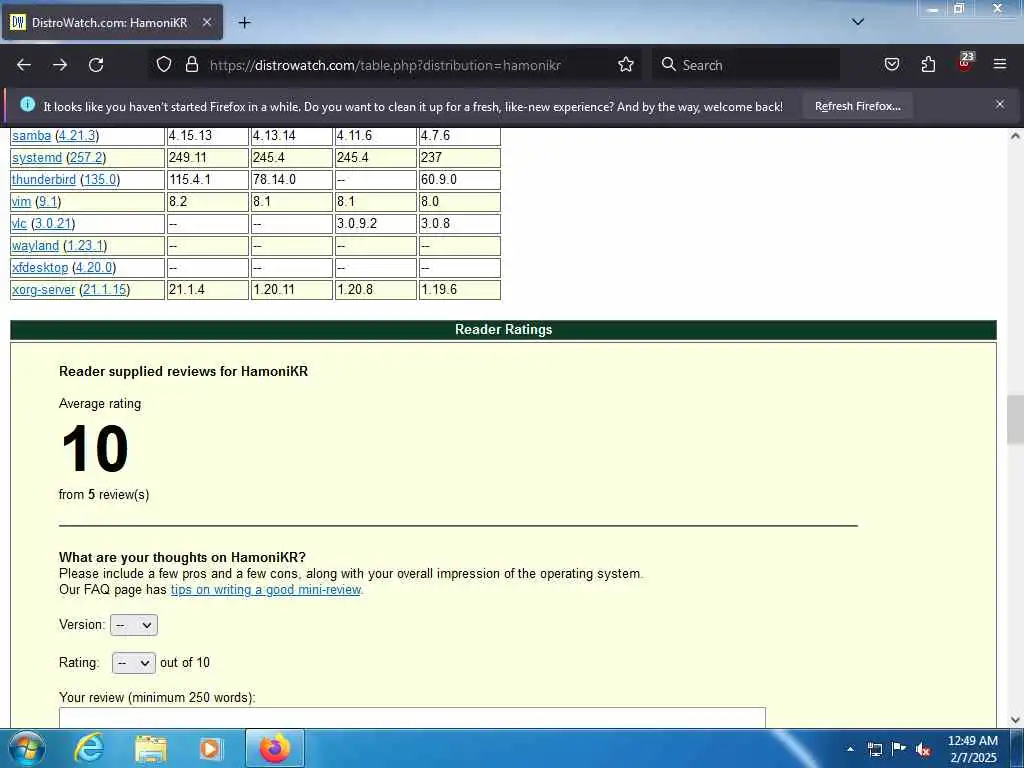Click the 4.15.13 samba cell
1024x768 pixels.
point(208,136)
